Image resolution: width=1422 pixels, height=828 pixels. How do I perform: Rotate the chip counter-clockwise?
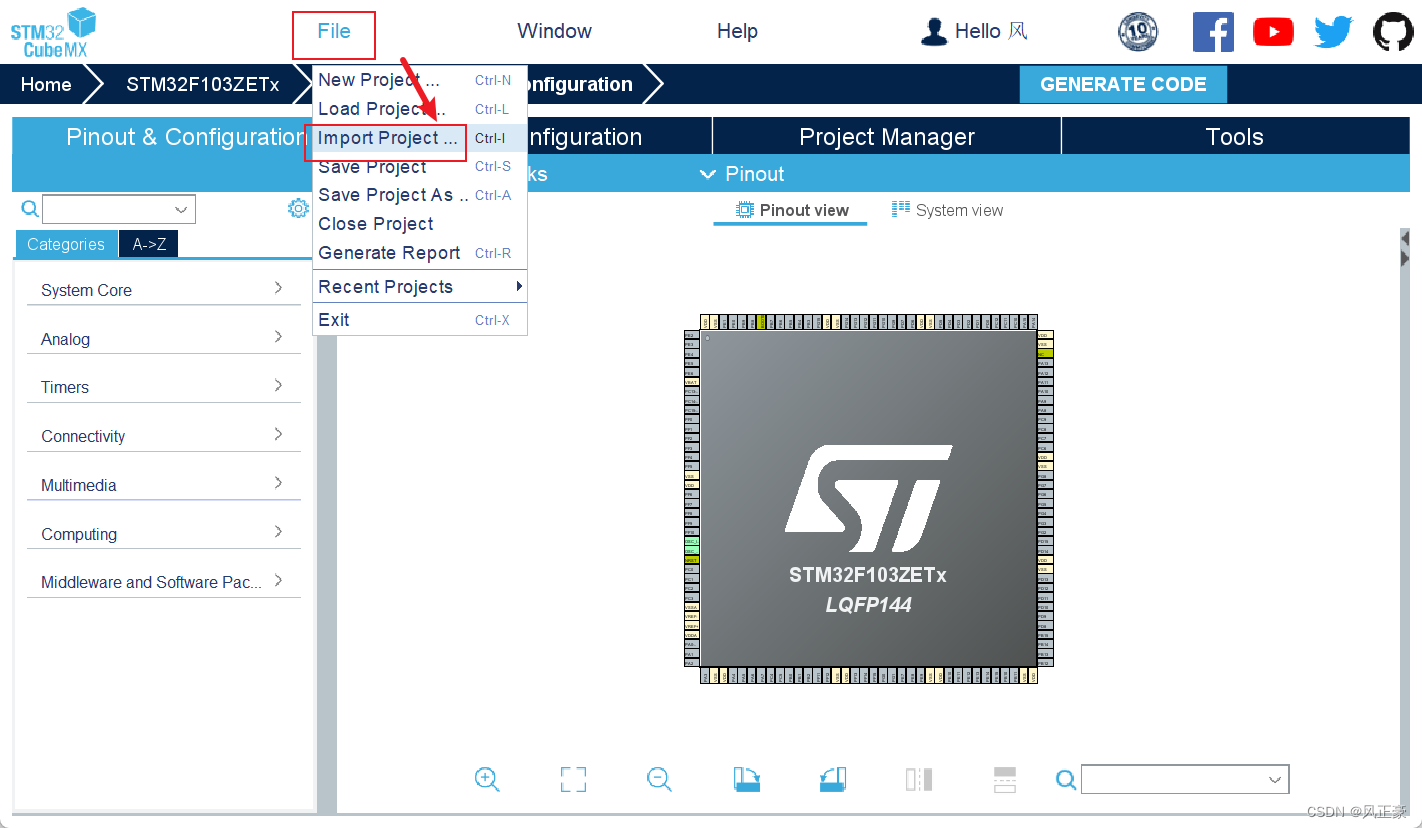coord(832,779)
